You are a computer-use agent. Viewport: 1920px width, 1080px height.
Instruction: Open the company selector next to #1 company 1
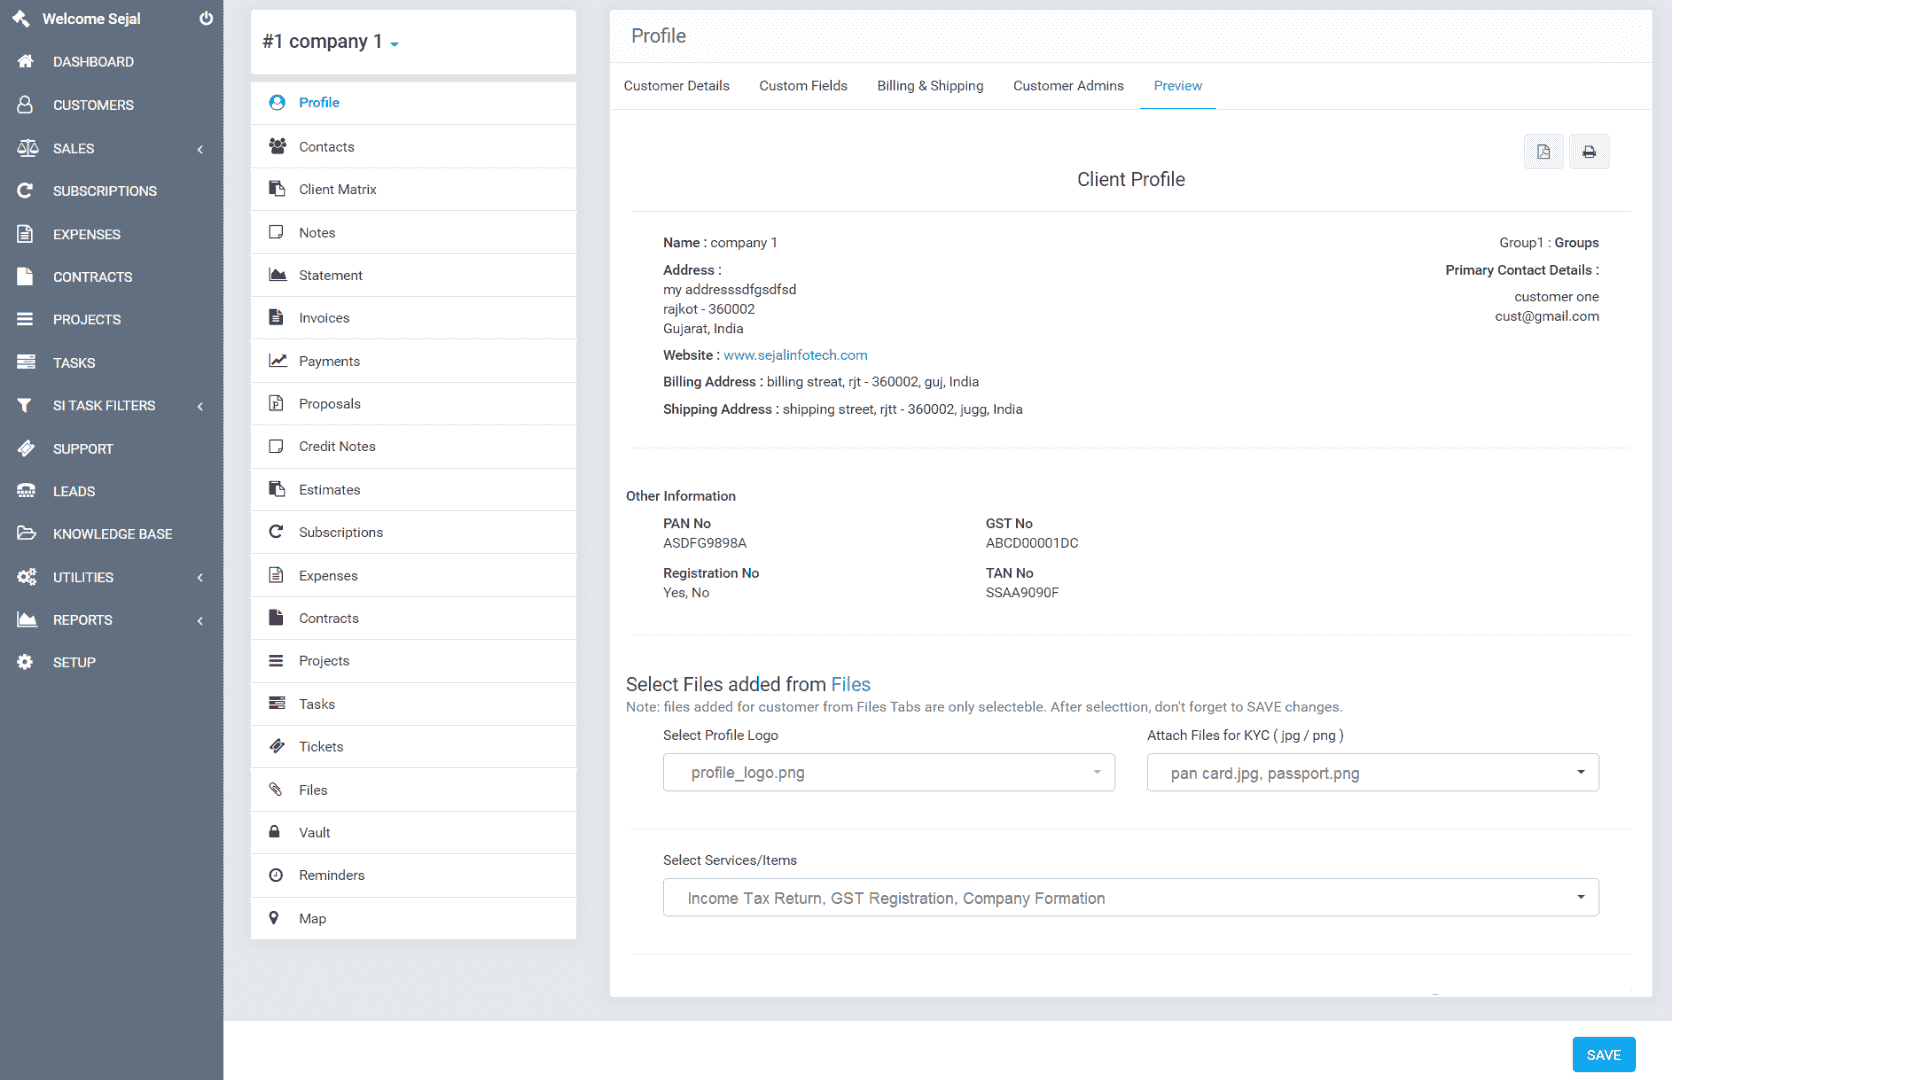[x=394, y=44]
